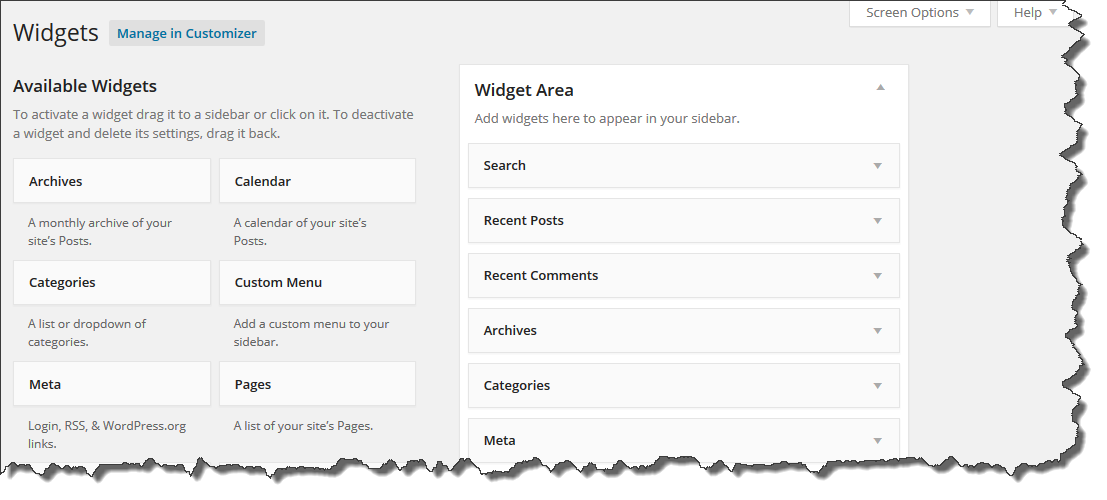
Task: Select the available Archives widget
Action: pyautogui.click(x=112, y=181)
